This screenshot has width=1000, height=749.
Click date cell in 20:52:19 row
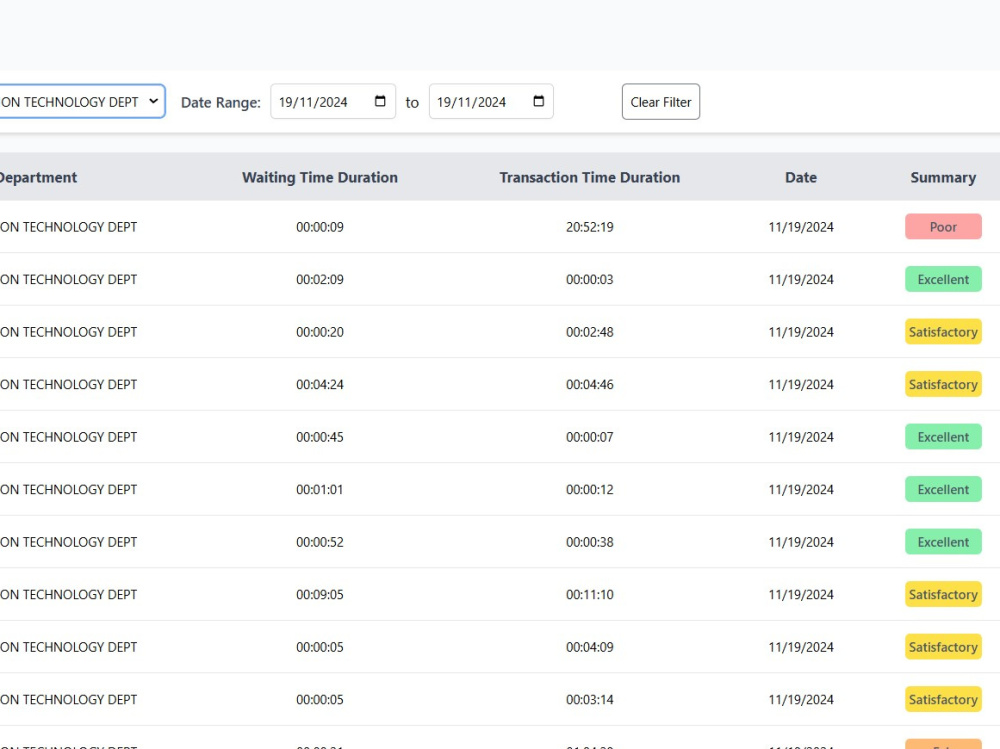click(800, 227)
